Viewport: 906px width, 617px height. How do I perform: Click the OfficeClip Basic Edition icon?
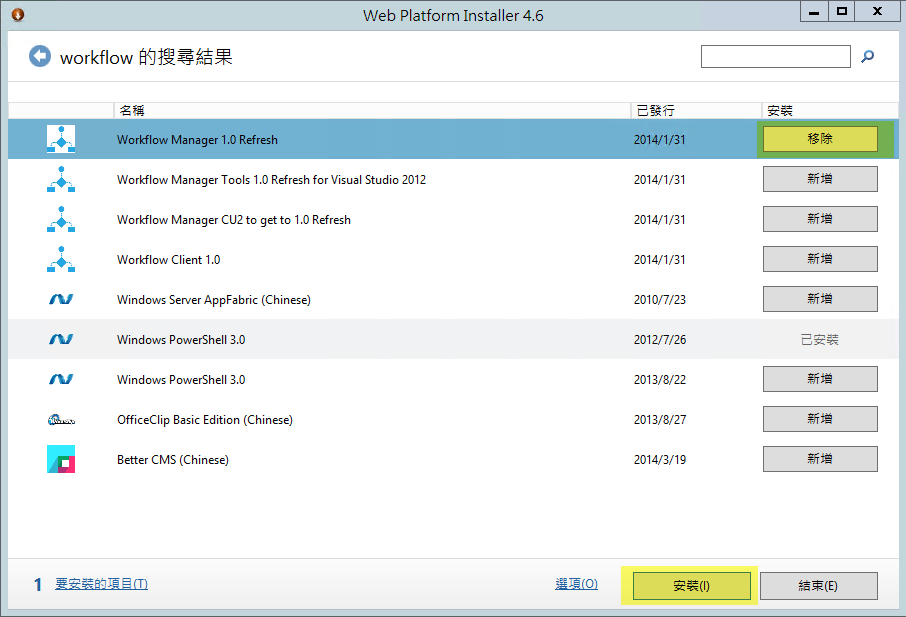pyautogui.click(x=61, y=419)
